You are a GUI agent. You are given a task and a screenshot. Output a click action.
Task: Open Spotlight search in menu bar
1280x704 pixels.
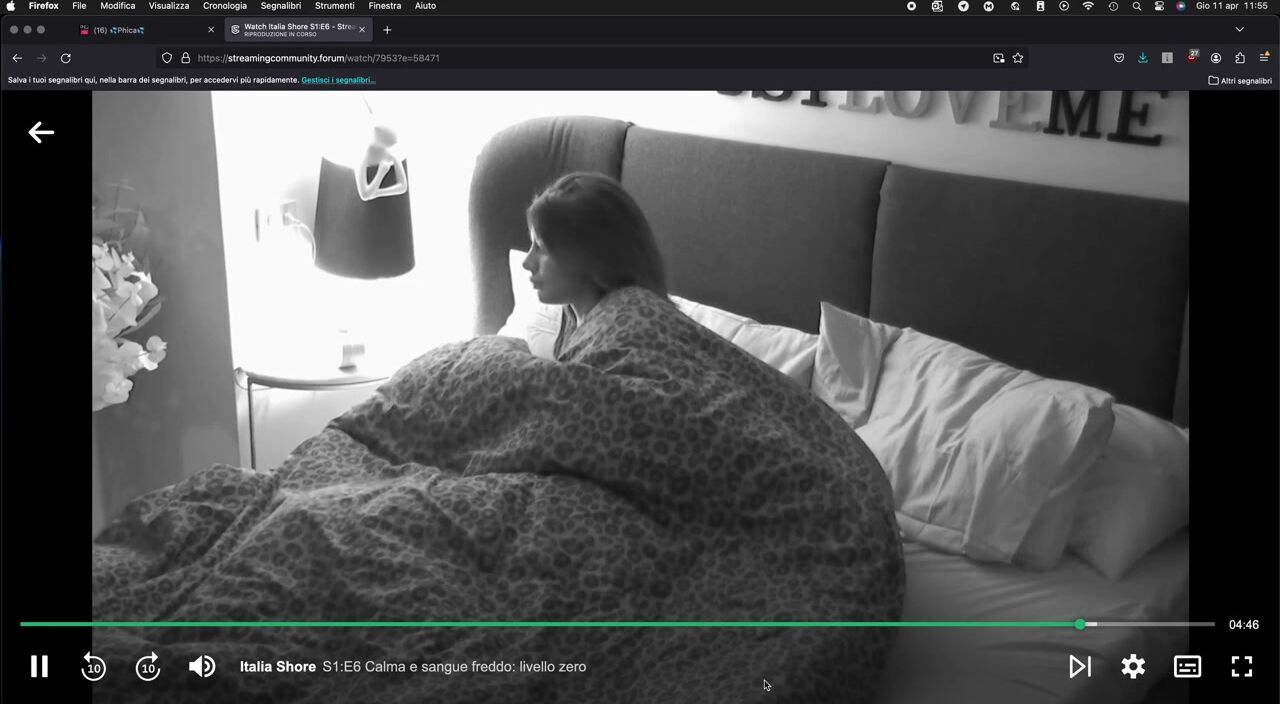click(x=1137, y=6)
